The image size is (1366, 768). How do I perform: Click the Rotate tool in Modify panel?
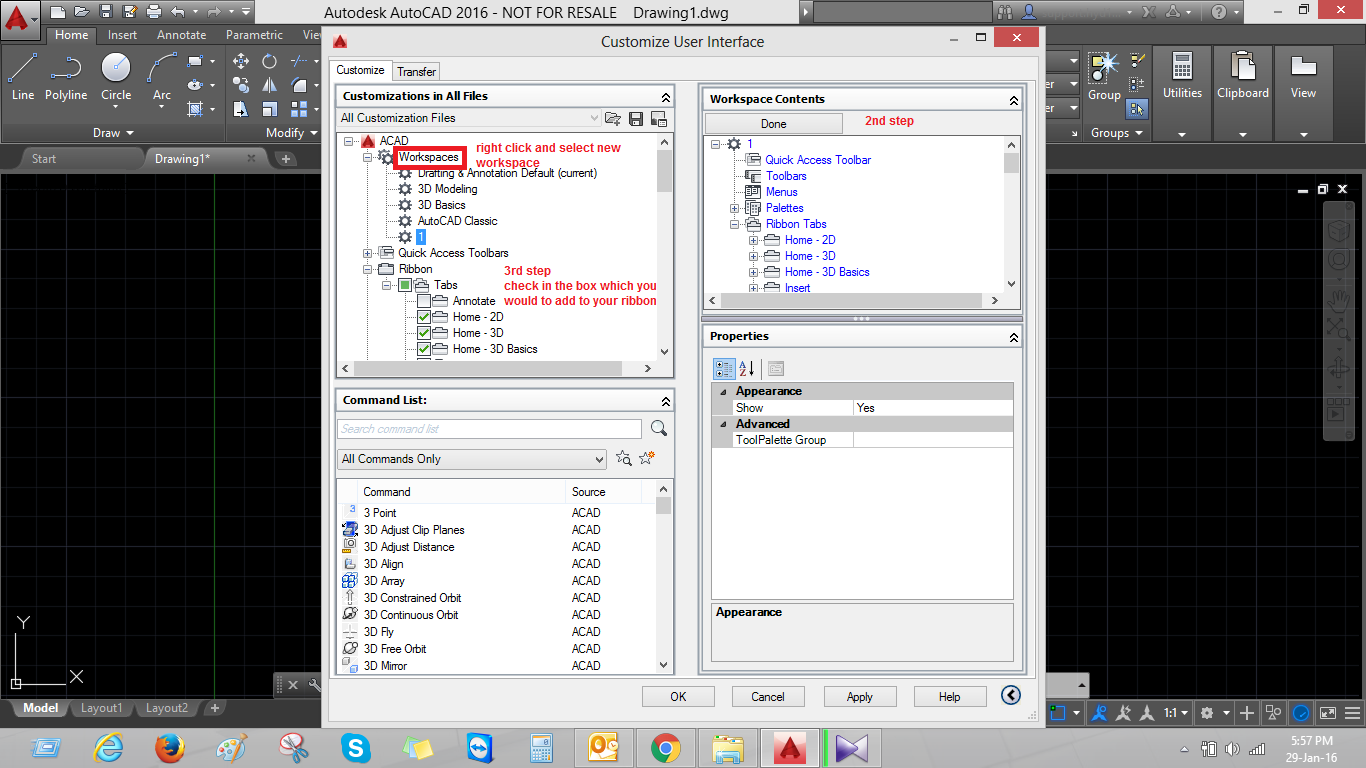click(x=269, y=61)
